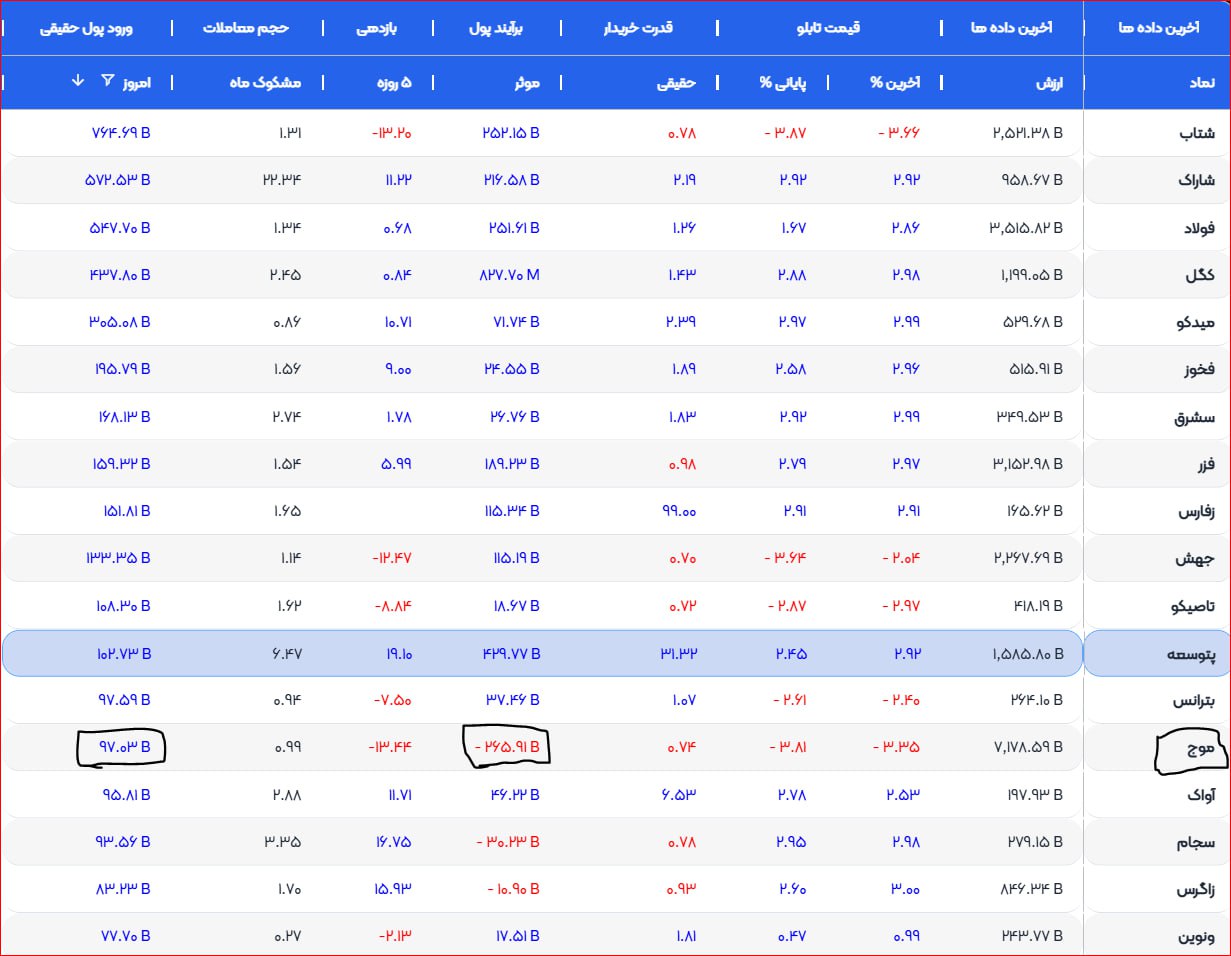This screenshot has height=956, width=1231.
Task: Select the حقیقی column header
Action: tap(675, 83)
